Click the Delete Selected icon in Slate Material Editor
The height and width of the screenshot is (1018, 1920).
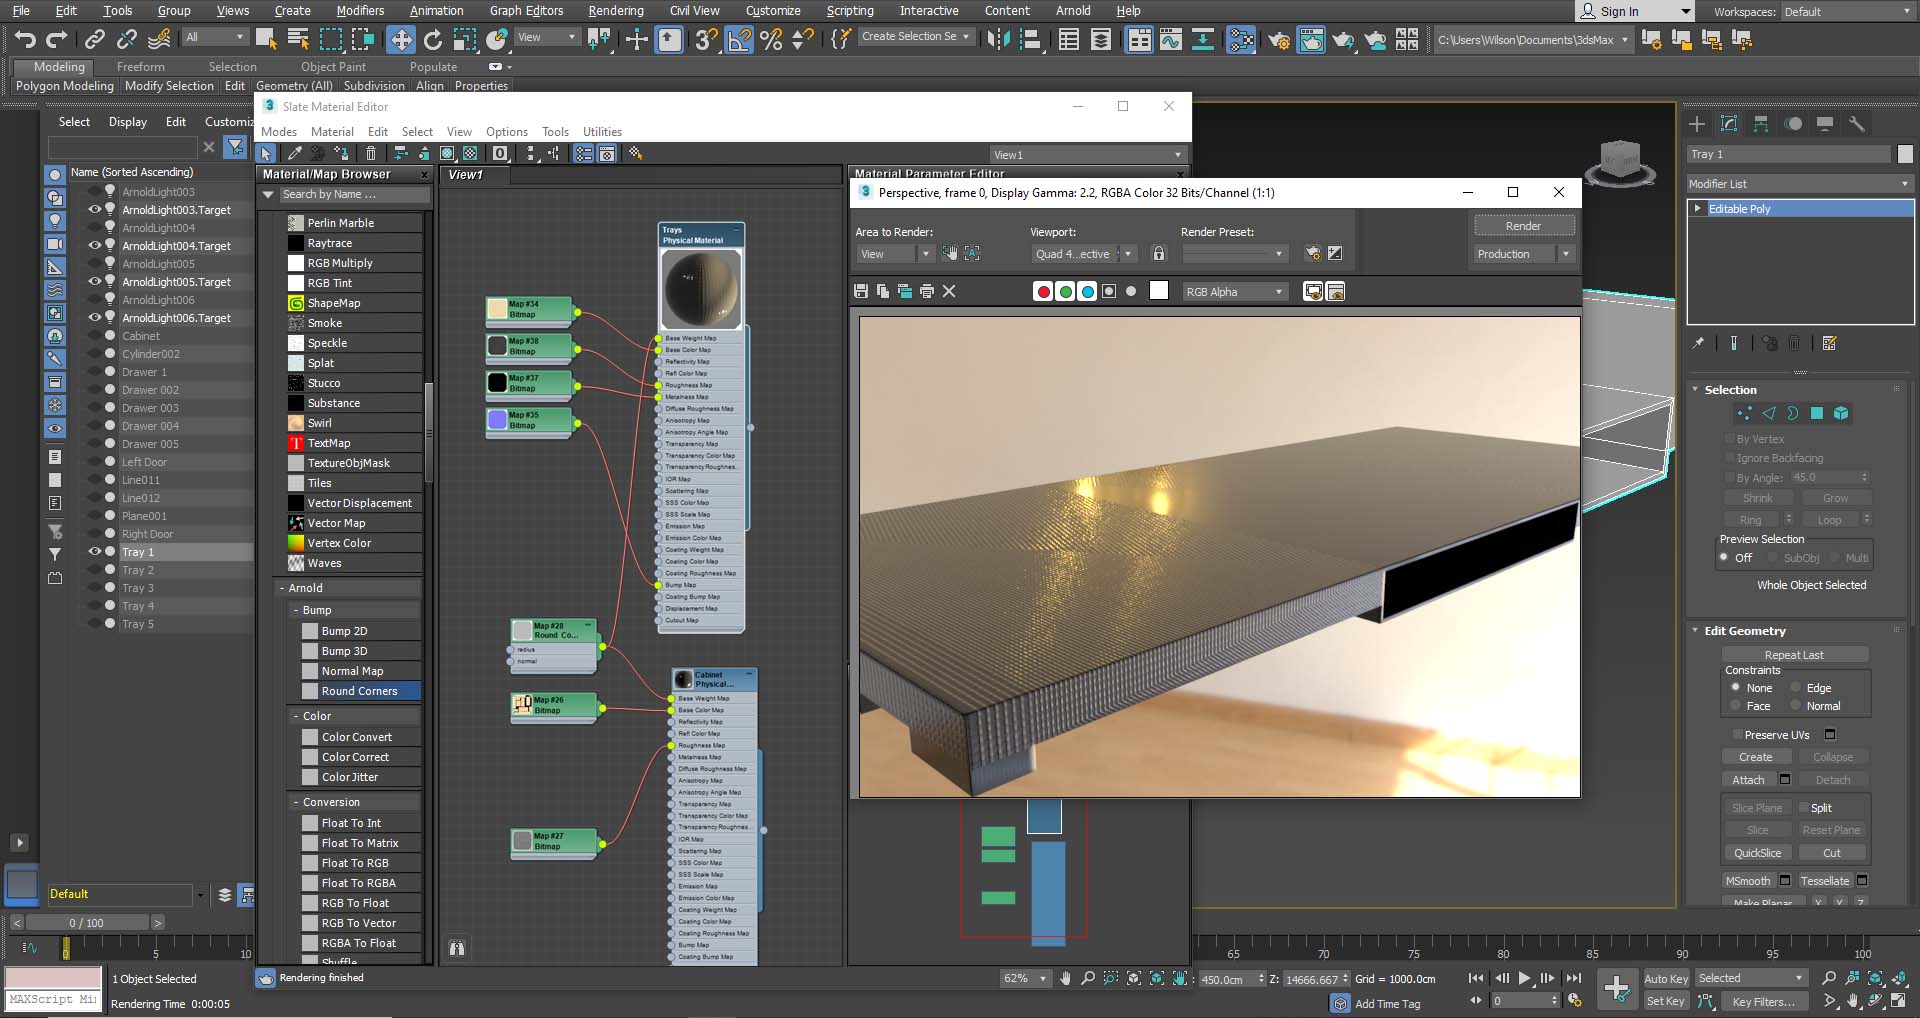coord(371,153)
